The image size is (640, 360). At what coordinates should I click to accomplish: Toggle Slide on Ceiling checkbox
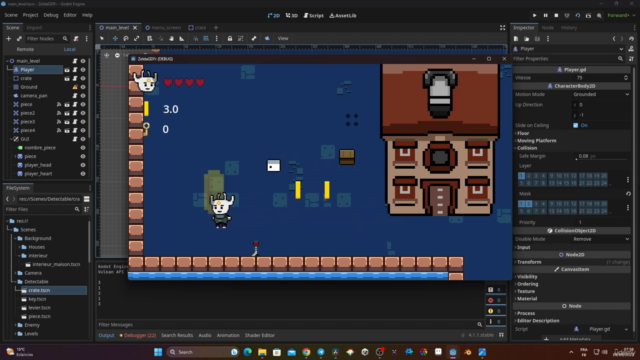coord(576,125)
